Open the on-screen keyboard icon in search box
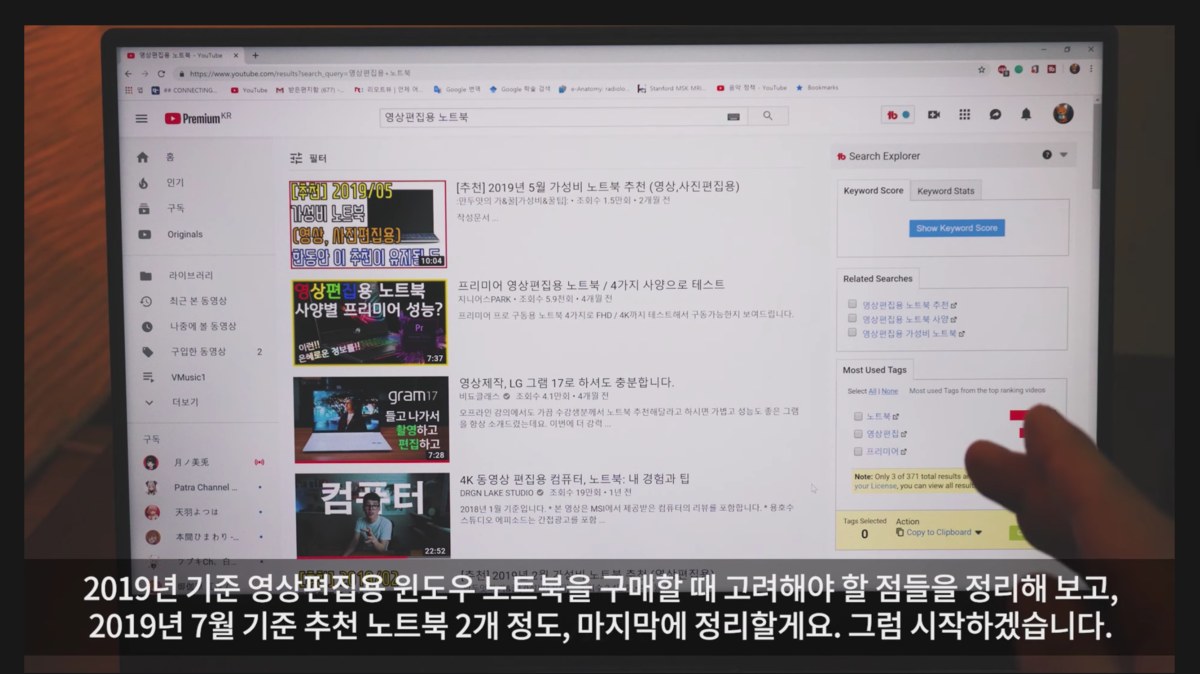The image size is (1200, 674). point(734,117)
